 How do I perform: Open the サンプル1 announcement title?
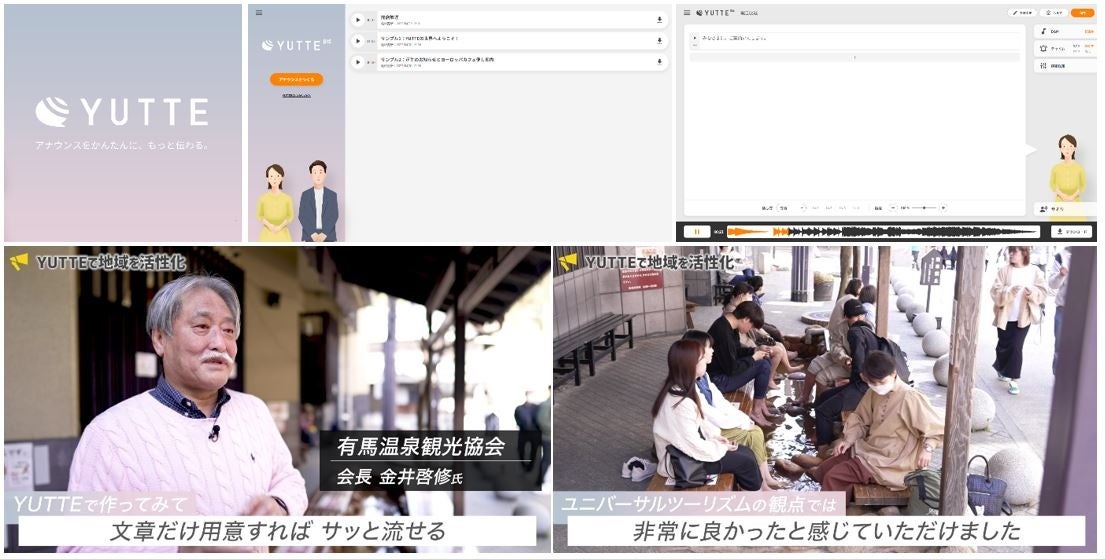420,38
